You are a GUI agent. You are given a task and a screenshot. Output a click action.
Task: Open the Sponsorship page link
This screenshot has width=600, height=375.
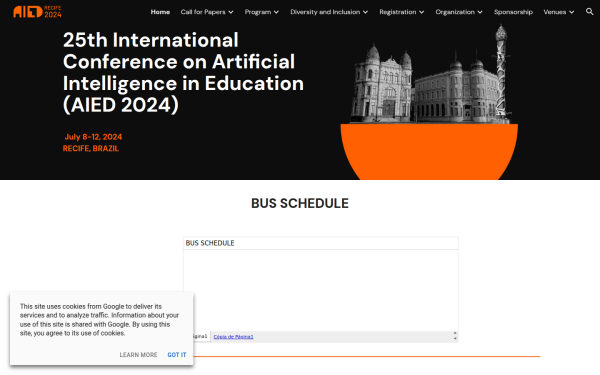(513, 12)
